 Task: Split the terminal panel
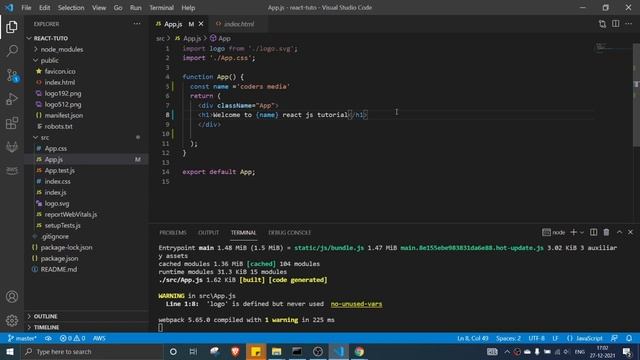[x=593, y=232]
